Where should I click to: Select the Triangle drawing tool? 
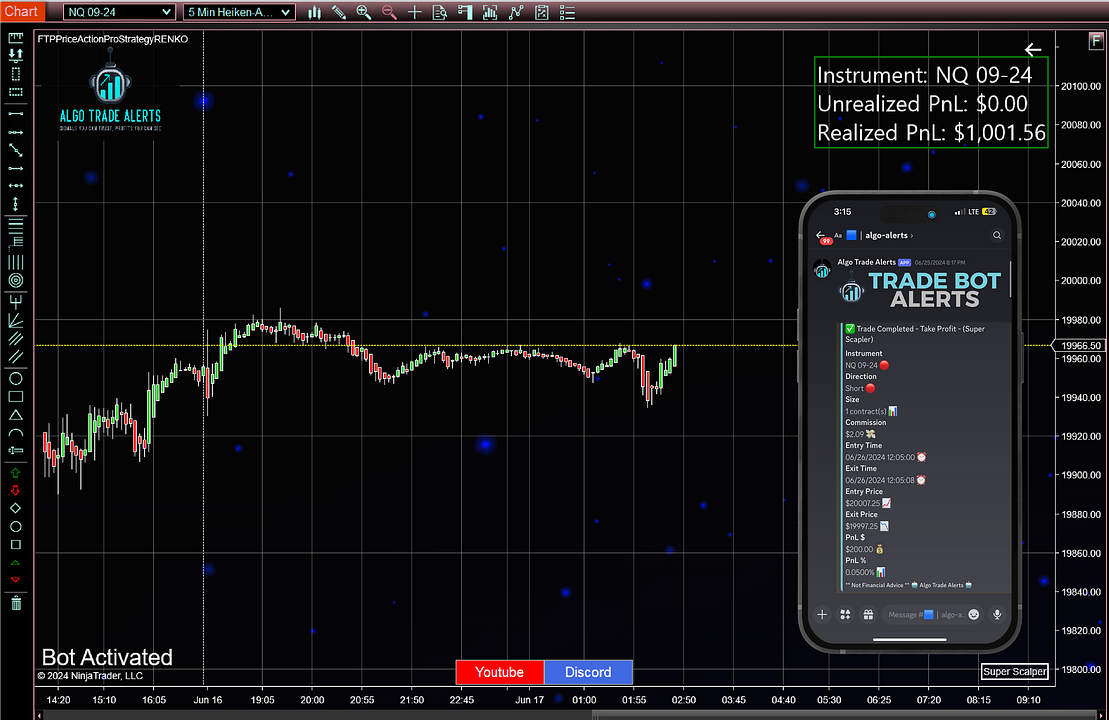(x=16, y=415)
